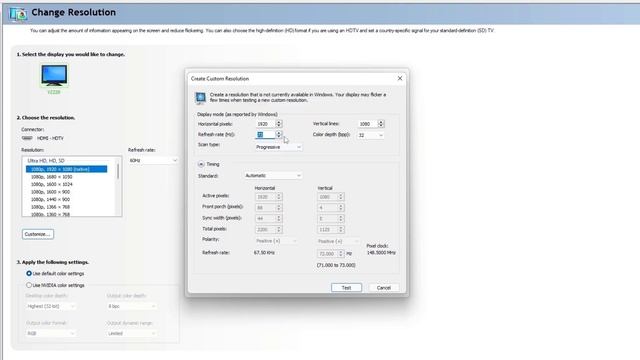The height and width of the screenshot is (360, 640).
Task: Open the Horizontal Polarity dropdown
Action: pos(276,241)
